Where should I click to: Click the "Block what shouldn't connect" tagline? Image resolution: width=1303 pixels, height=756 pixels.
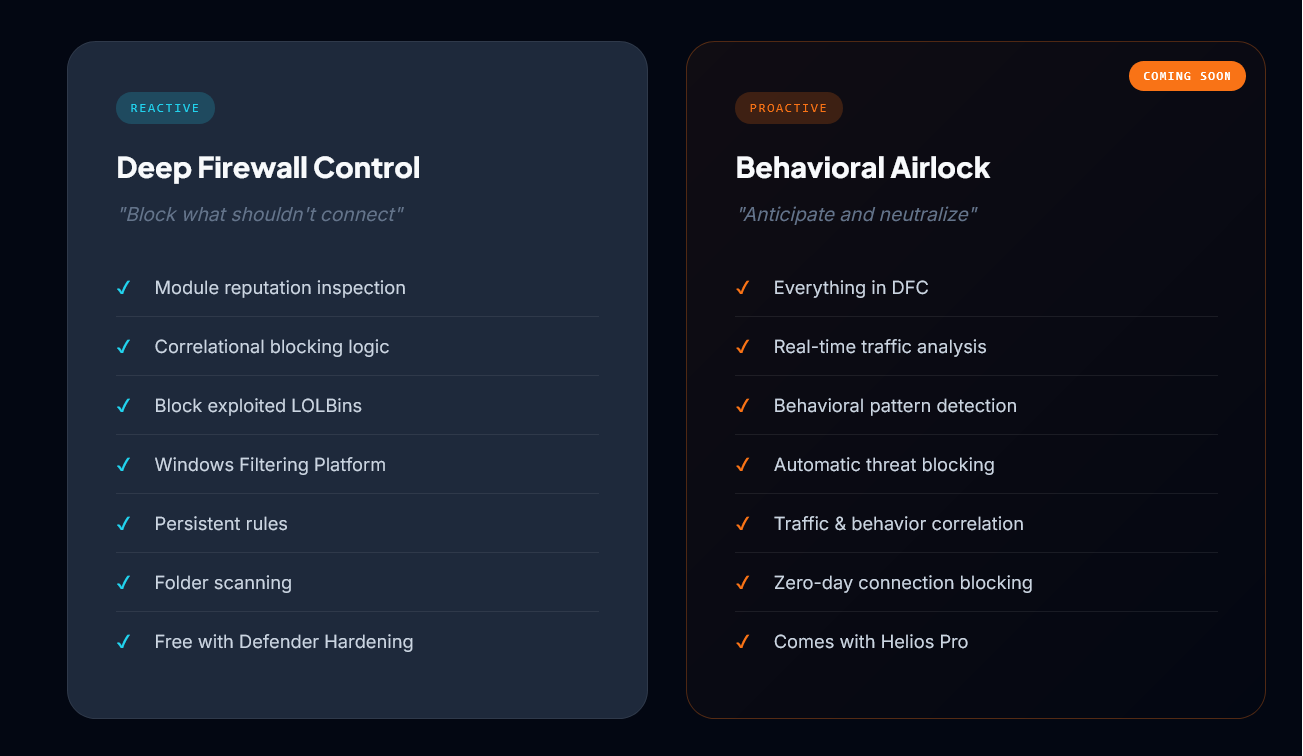tap(260, 215)
